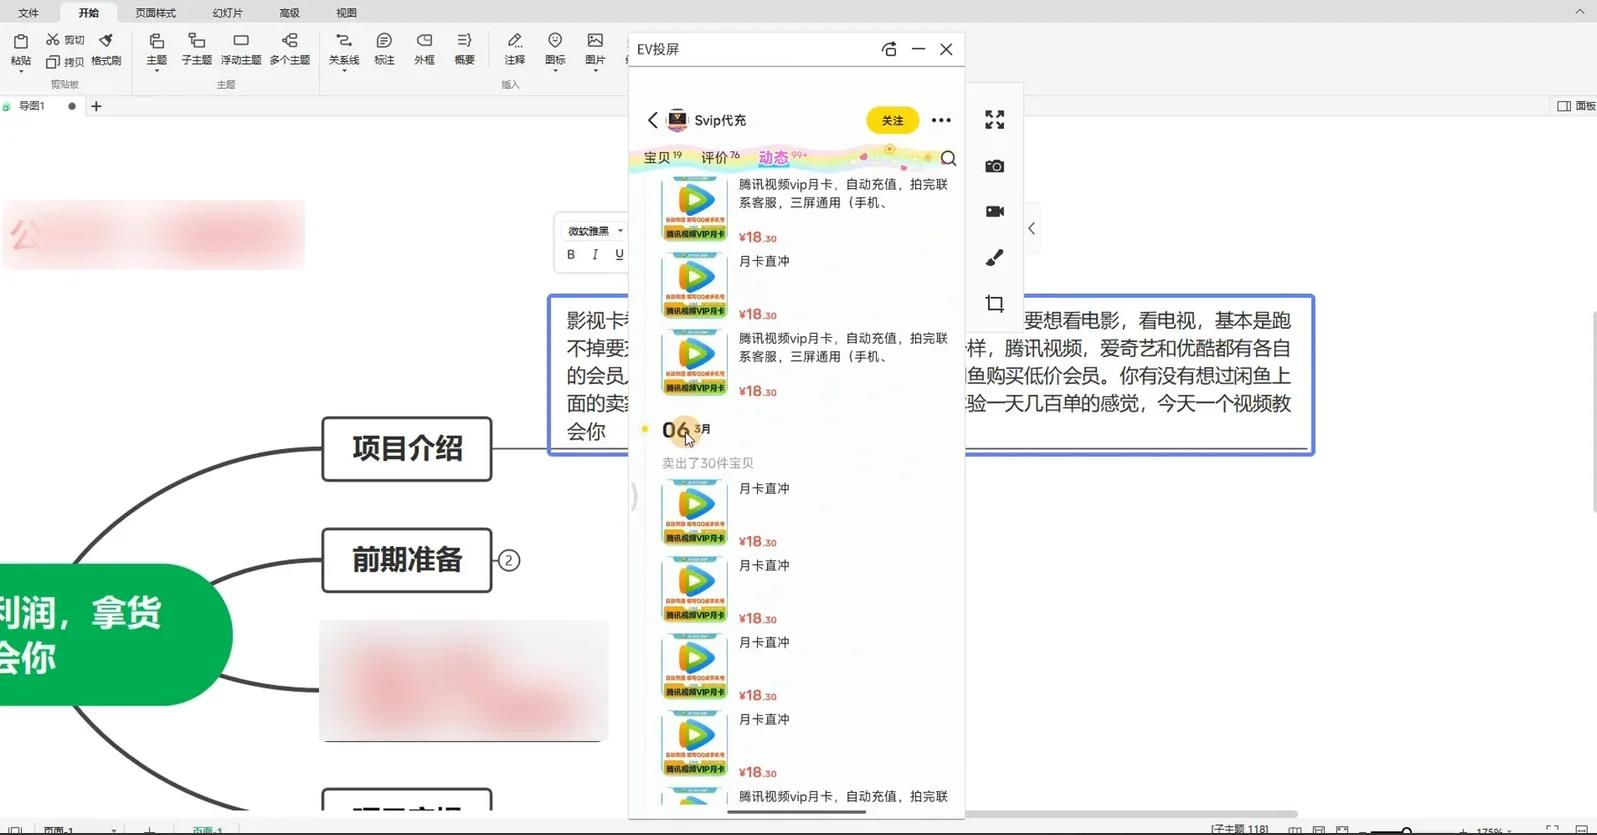Collapse the EV投屏 side toolbar chevron
The image size is (1597, 835).
pyautogui.click(x=1031, y=229)
